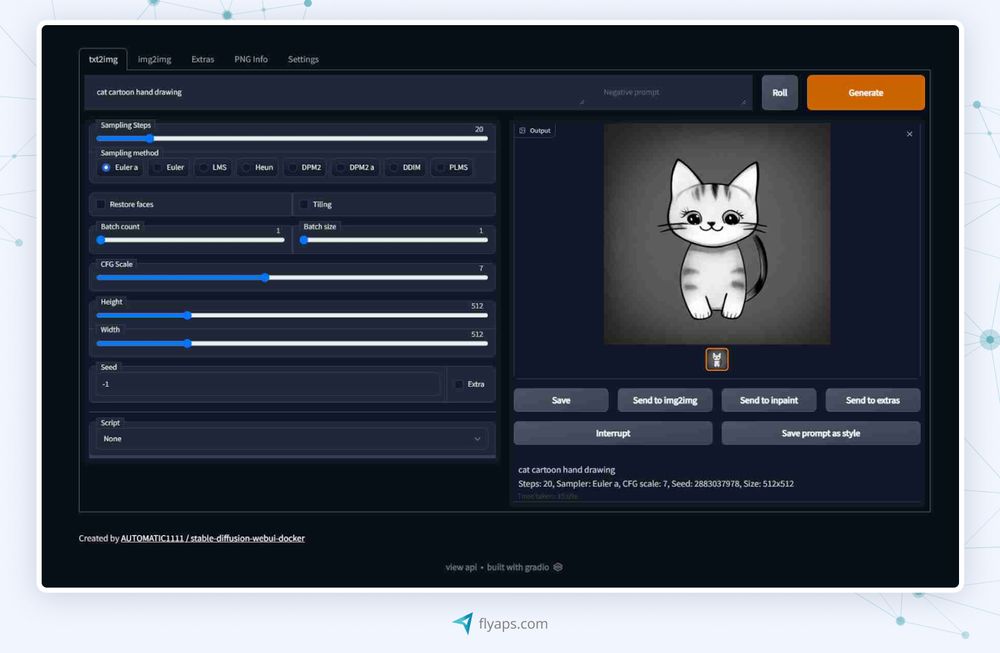Click the flyaps.com paper plane logo
This screenshot has width=1000, height=653.
462,623
